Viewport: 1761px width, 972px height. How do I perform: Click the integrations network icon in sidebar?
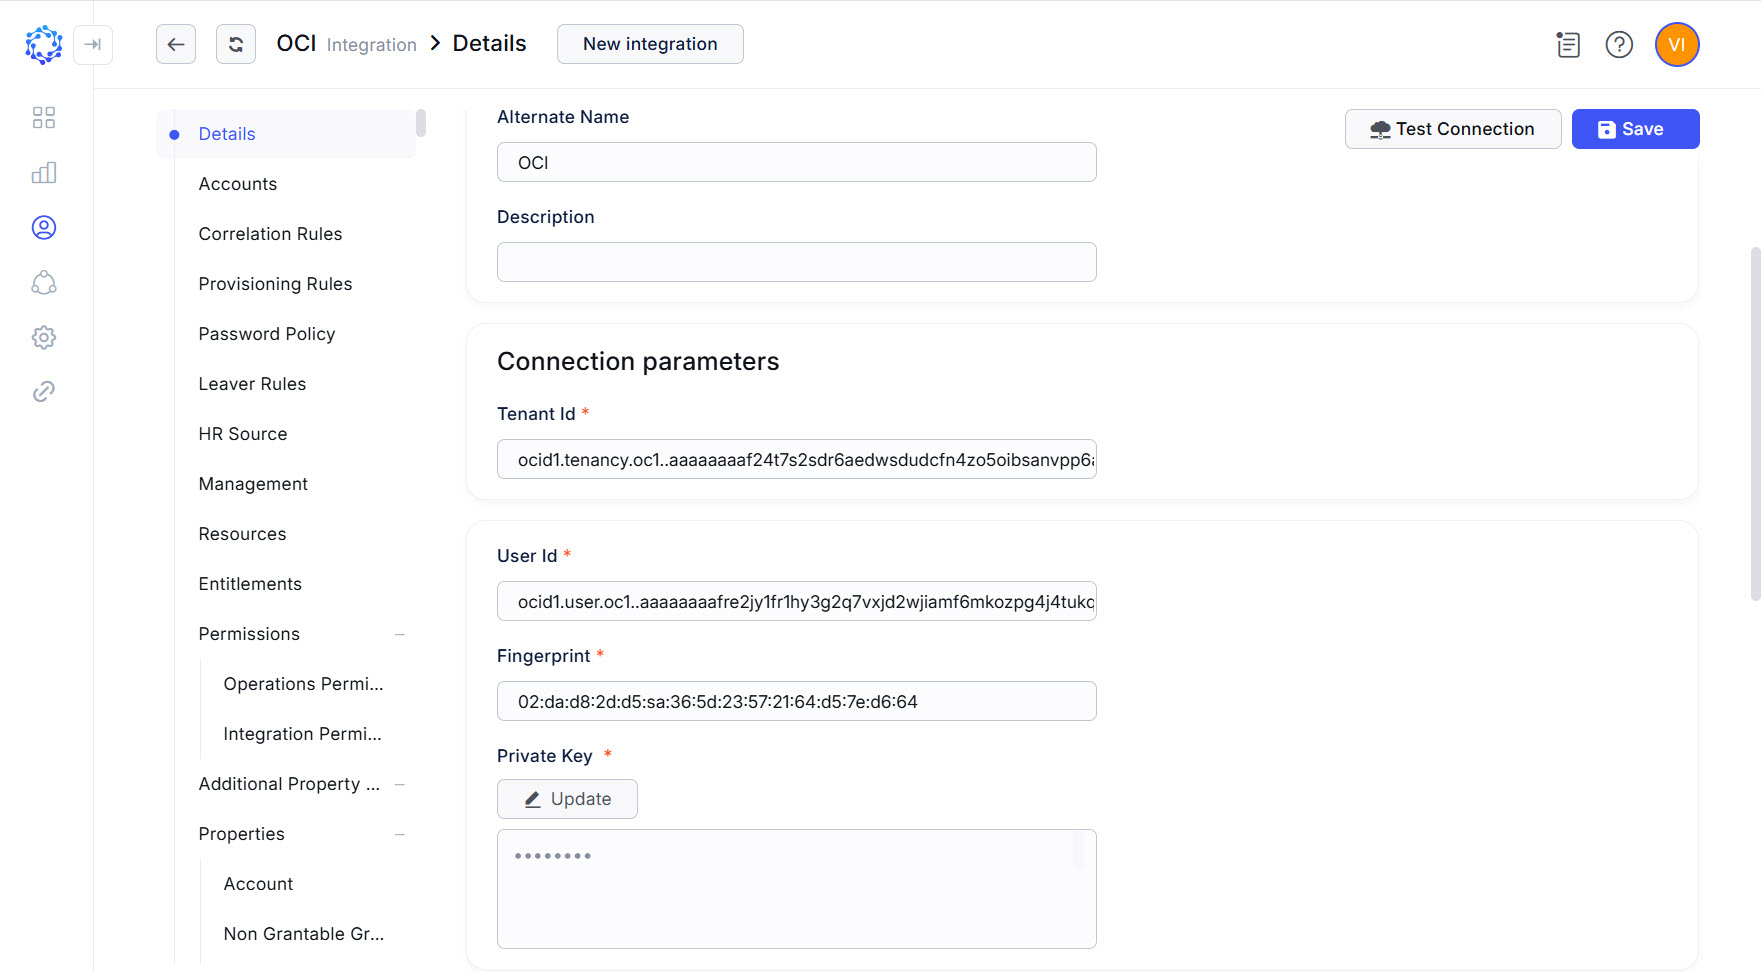(x=43, y=283)
